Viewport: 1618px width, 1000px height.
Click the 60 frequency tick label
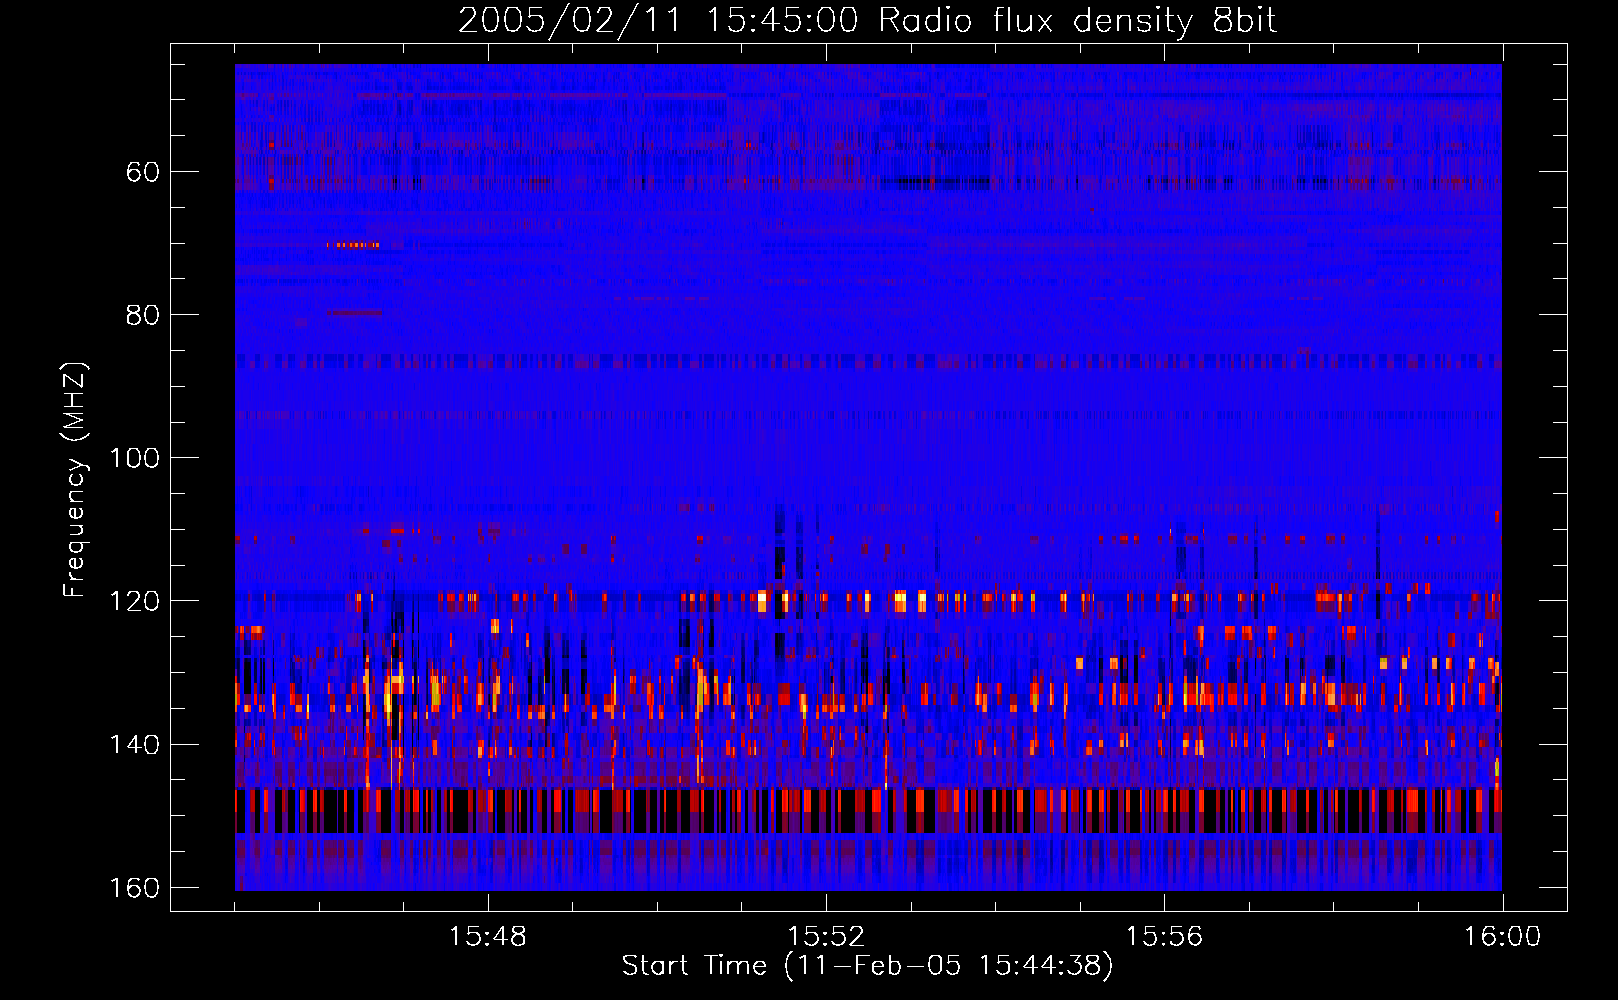click(x=143, y=172)
